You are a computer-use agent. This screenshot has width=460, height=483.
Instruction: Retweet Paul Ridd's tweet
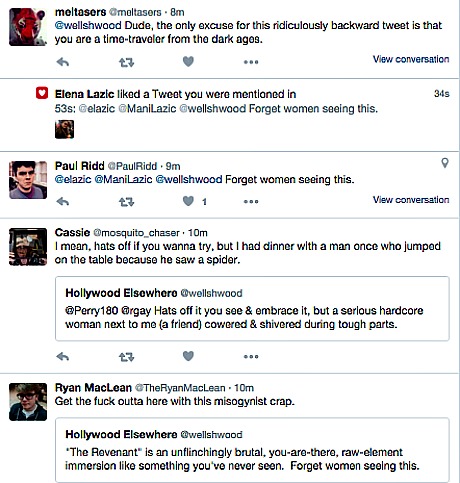pyautogui.click(x=127, y=202)
